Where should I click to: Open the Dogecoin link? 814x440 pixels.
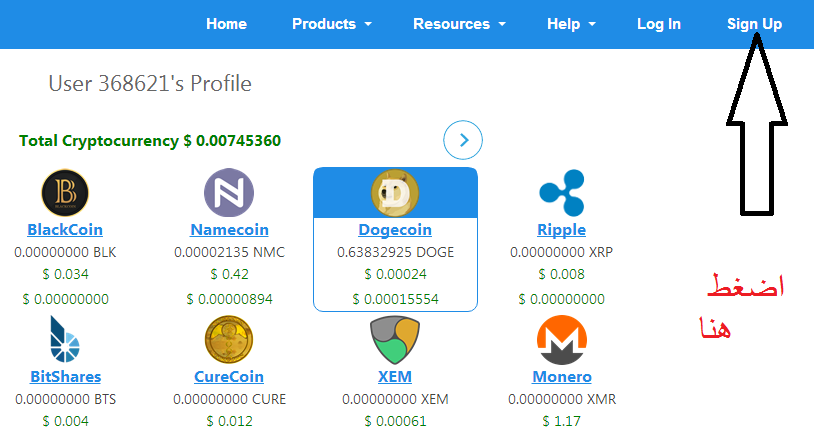(395, 229)
